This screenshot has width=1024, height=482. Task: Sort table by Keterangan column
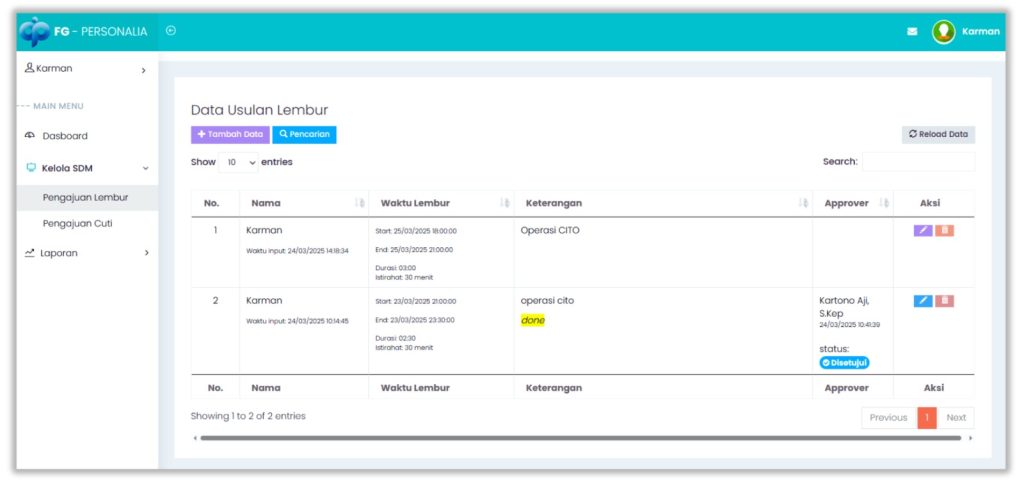[662, 203]
